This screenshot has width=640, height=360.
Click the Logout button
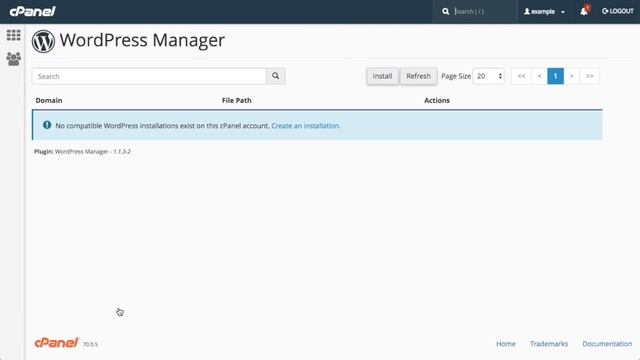[618, 11]
